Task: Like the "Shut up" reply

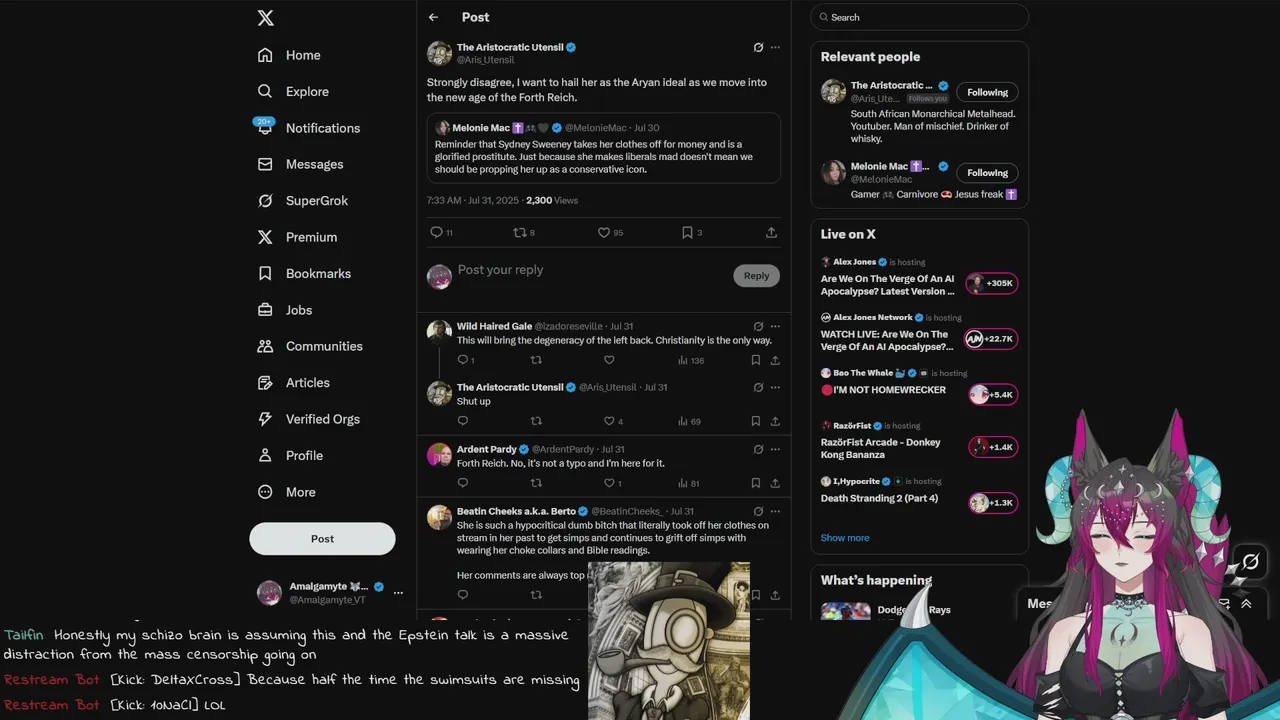Action: (x=609, y=421)
